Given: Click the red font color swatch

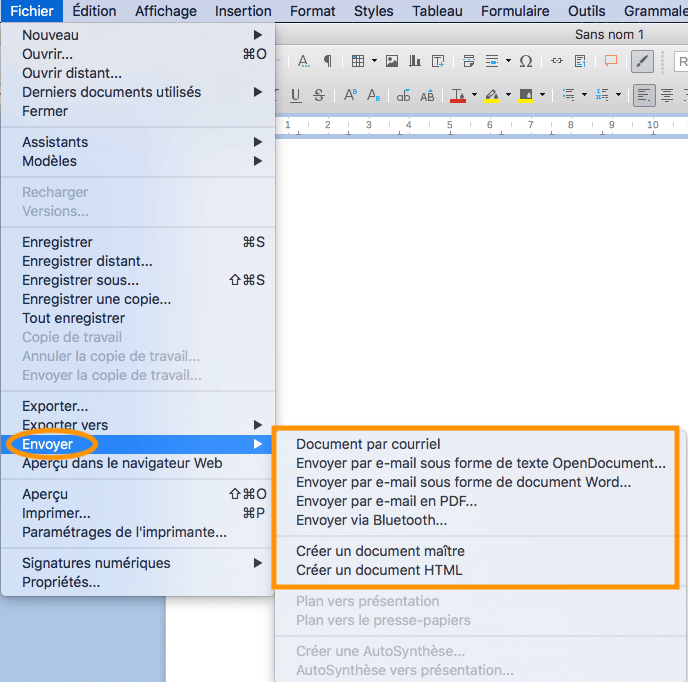Looking at the screenshot, I should coord(458,96).
